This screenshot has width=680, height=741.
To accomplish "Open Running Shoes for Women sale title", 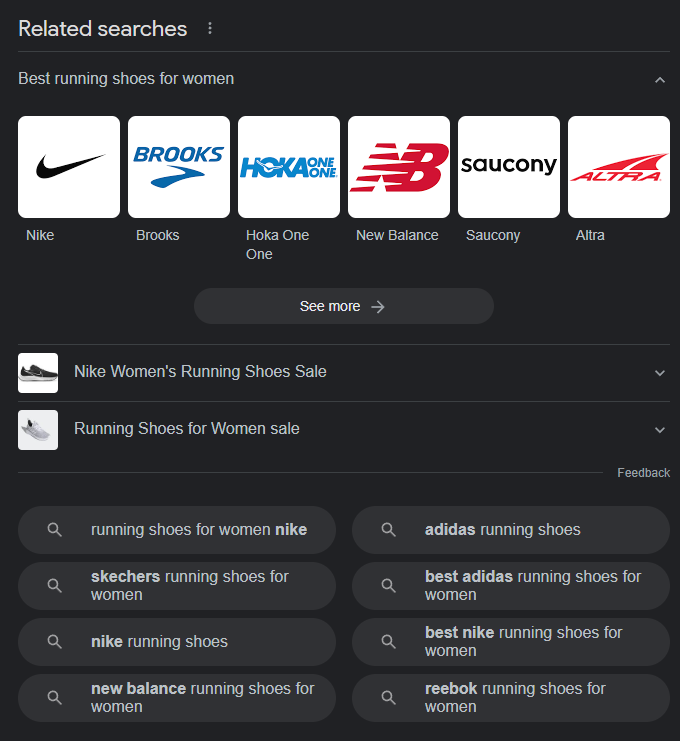I will tap(187, 429).
